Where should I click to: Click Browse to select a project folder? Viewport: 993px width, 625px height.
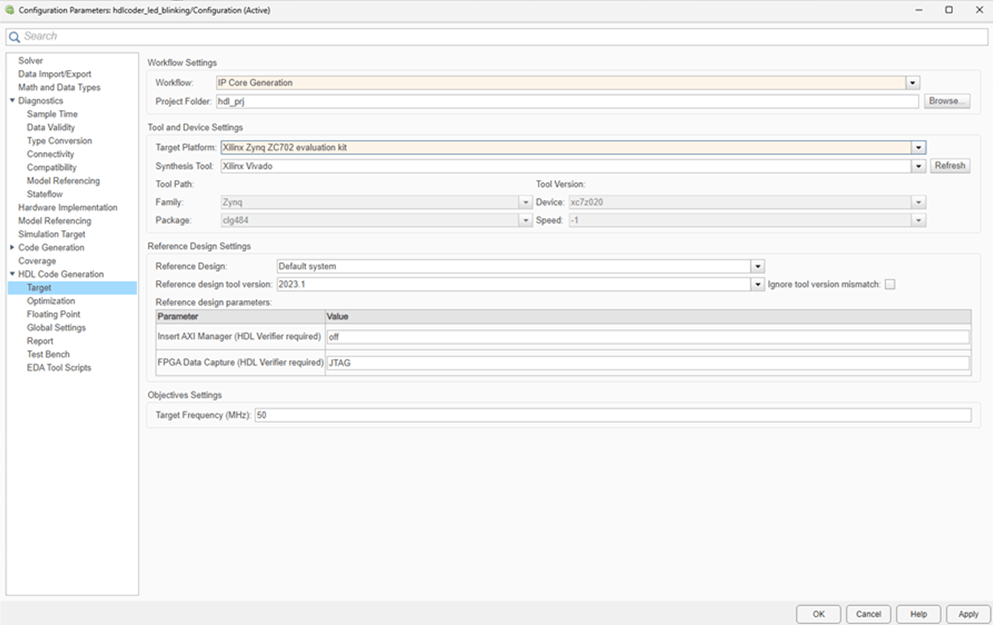point(947,100)
